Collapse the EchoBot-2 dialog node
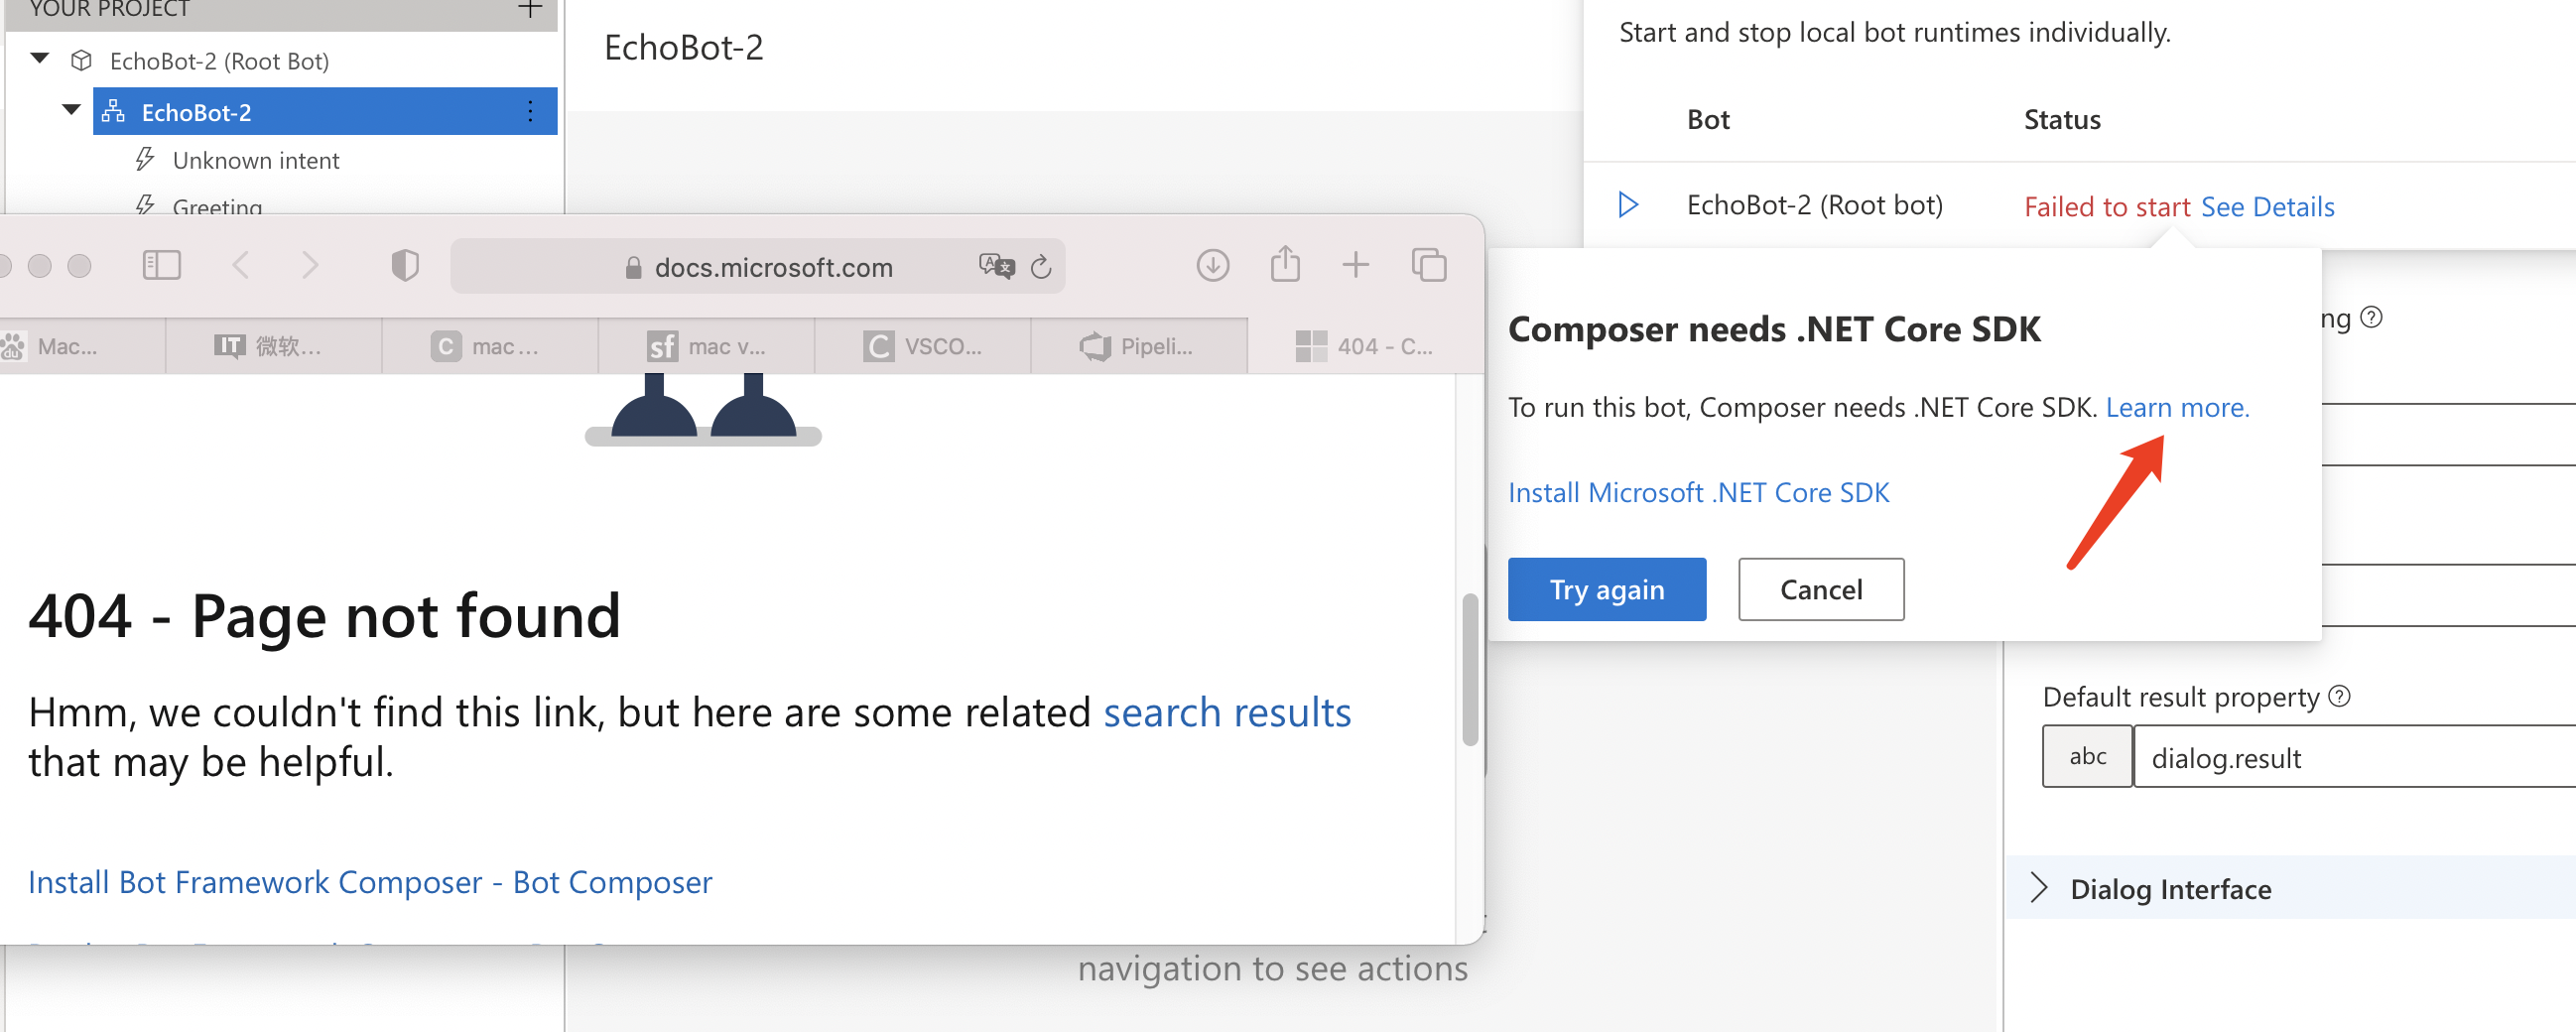The image size is (2576, 1032). [x=70, y=110]
